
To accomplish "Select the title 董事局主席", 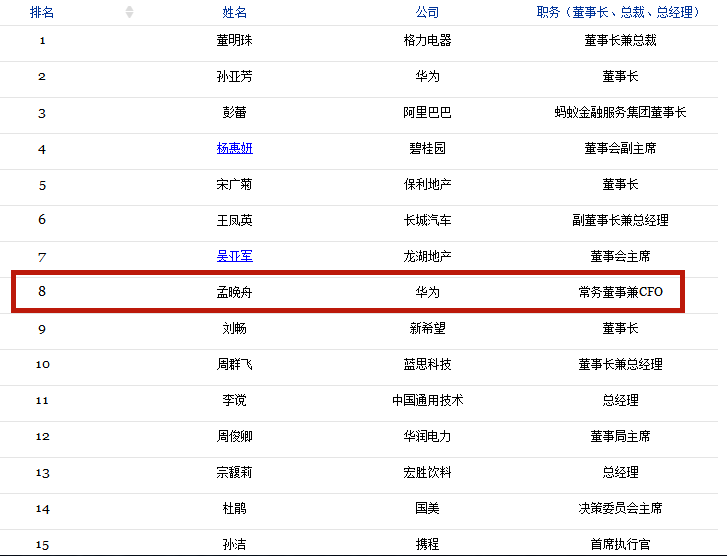I will [x=620, y=436].
